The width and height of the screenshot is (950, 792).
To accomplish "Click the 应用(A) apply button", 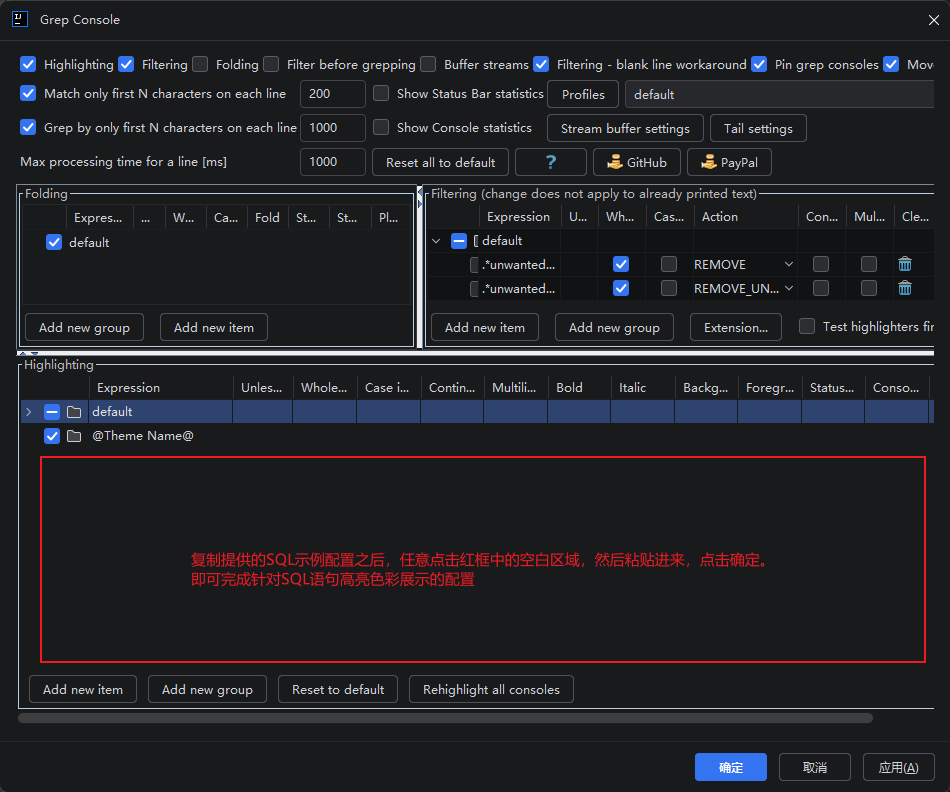I will point(899,767).
